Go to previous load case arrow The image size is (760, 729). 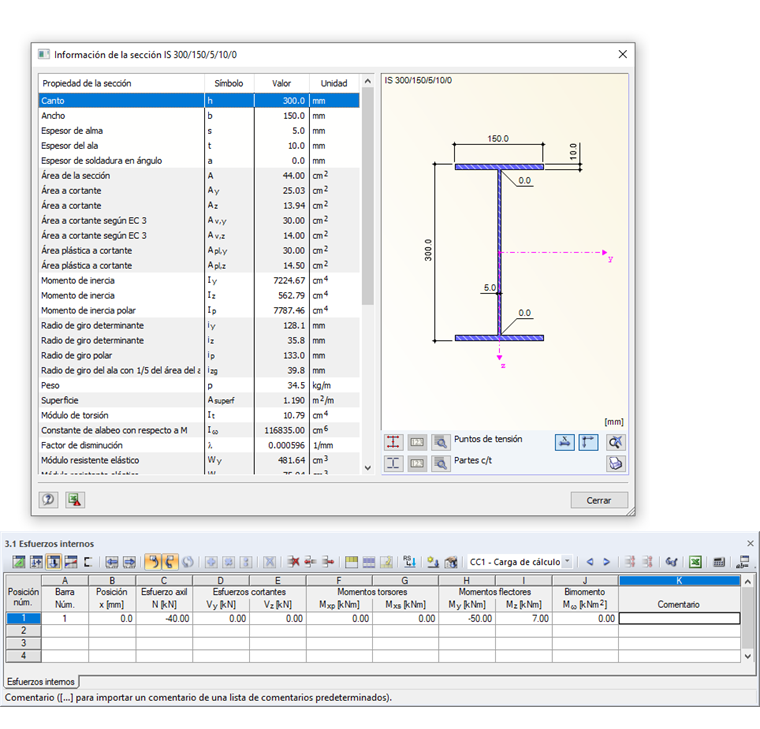point(590,562)
